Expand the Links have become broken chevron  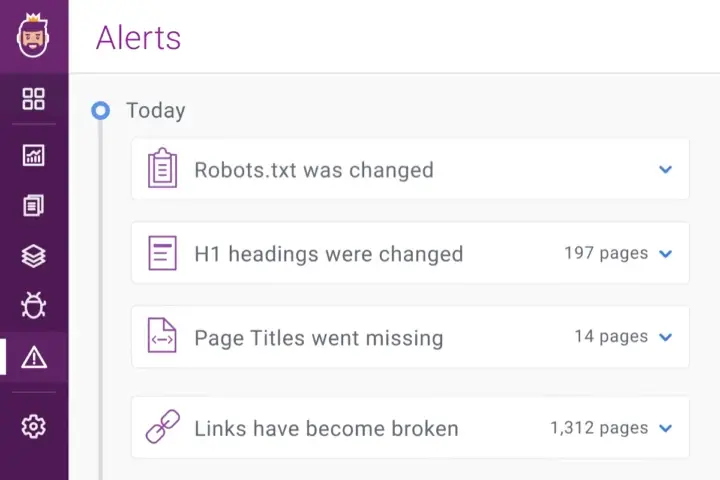pyautogui.click(x=666, y=428)
